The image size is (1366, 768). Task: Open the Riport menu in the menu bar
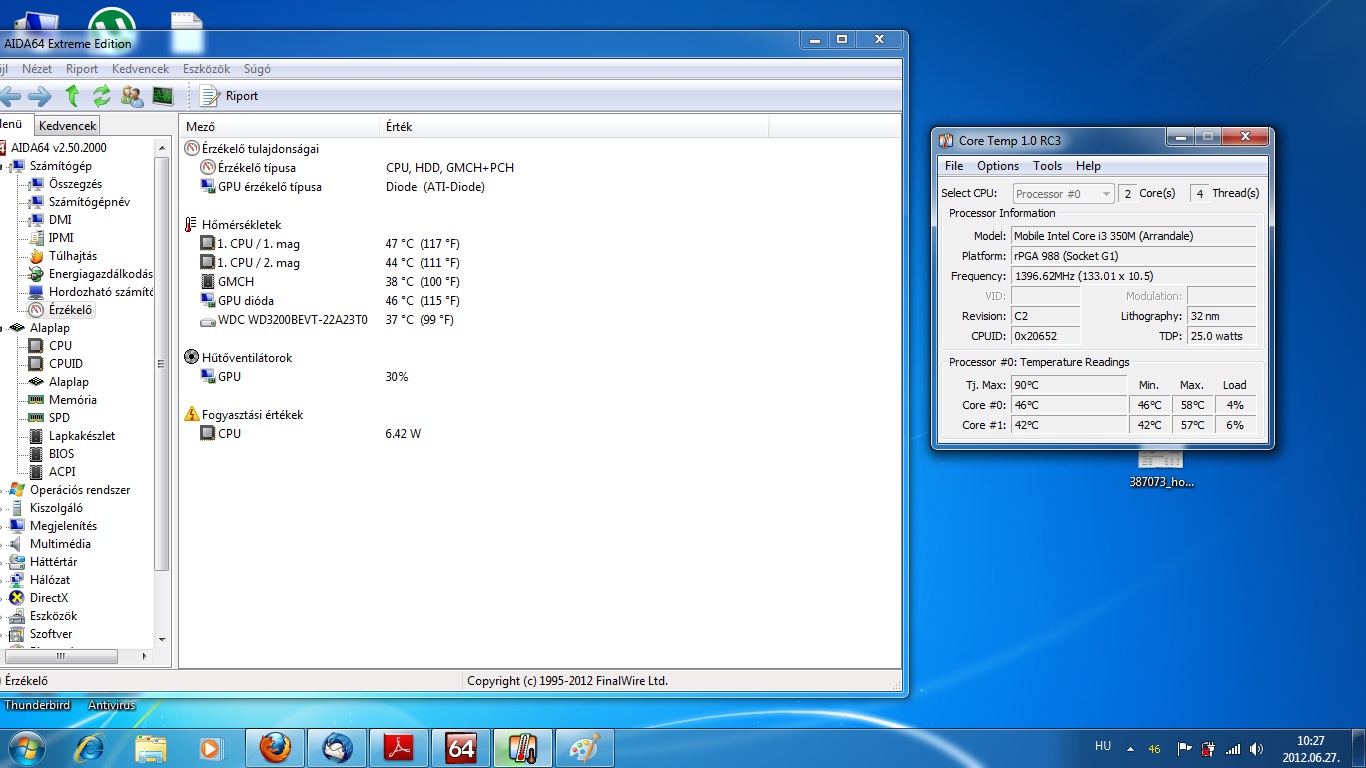tap(82, 69)
